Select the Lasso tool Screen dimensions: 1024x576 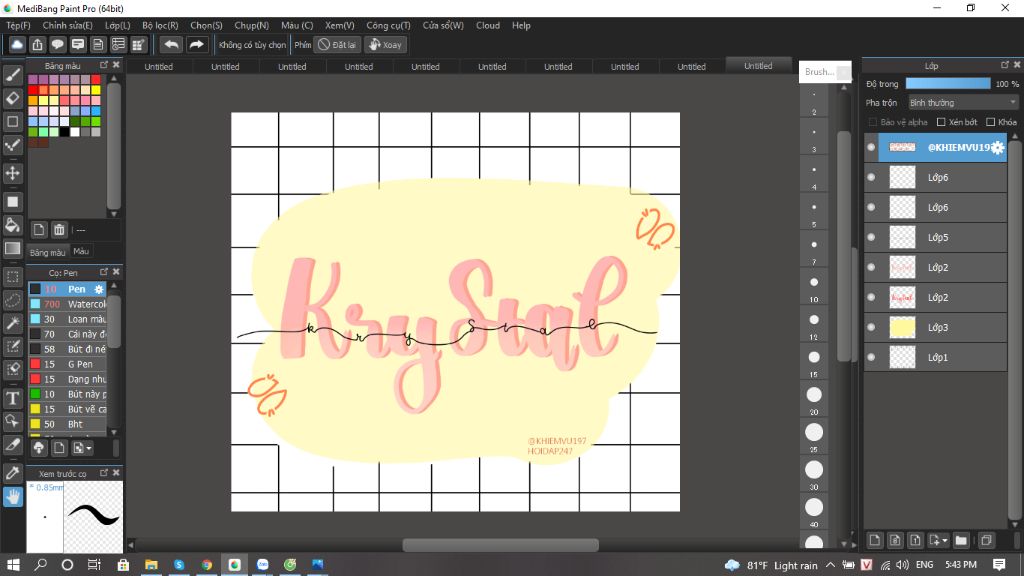pyautogui.click(x=12, y=300)
